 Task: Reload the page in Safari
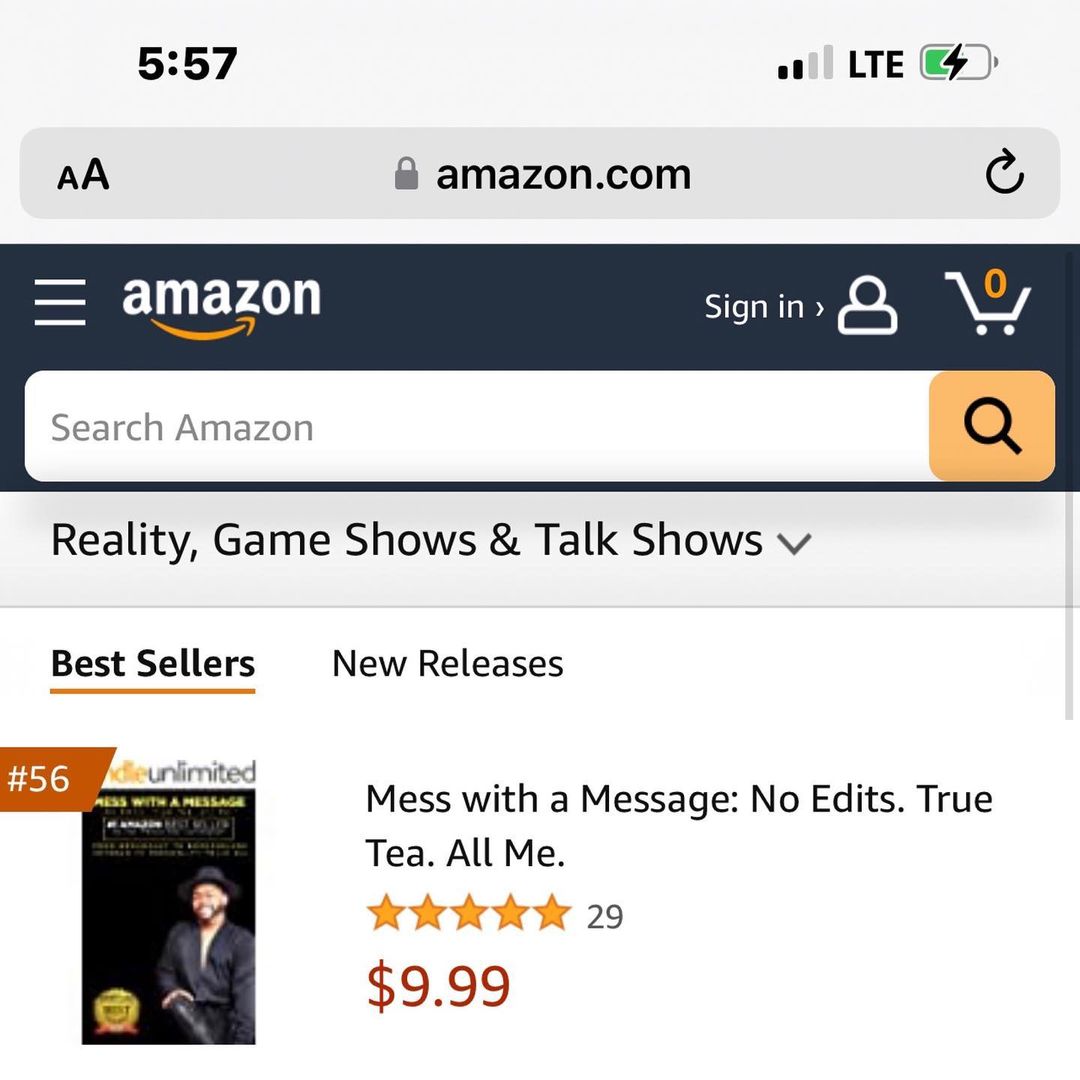click(x=1004, y=172)
